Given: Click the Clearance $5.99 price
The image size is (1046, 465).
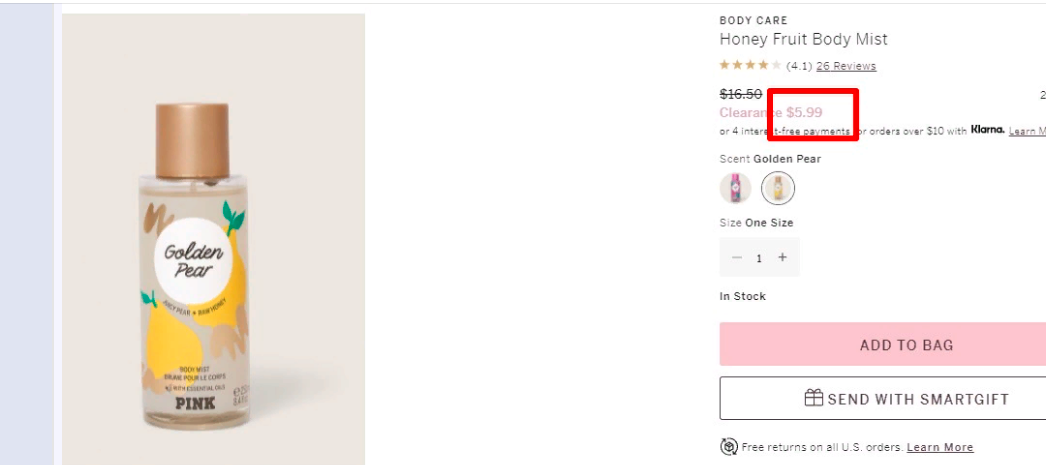Looking at the screenshot, I should coord(770,113).
